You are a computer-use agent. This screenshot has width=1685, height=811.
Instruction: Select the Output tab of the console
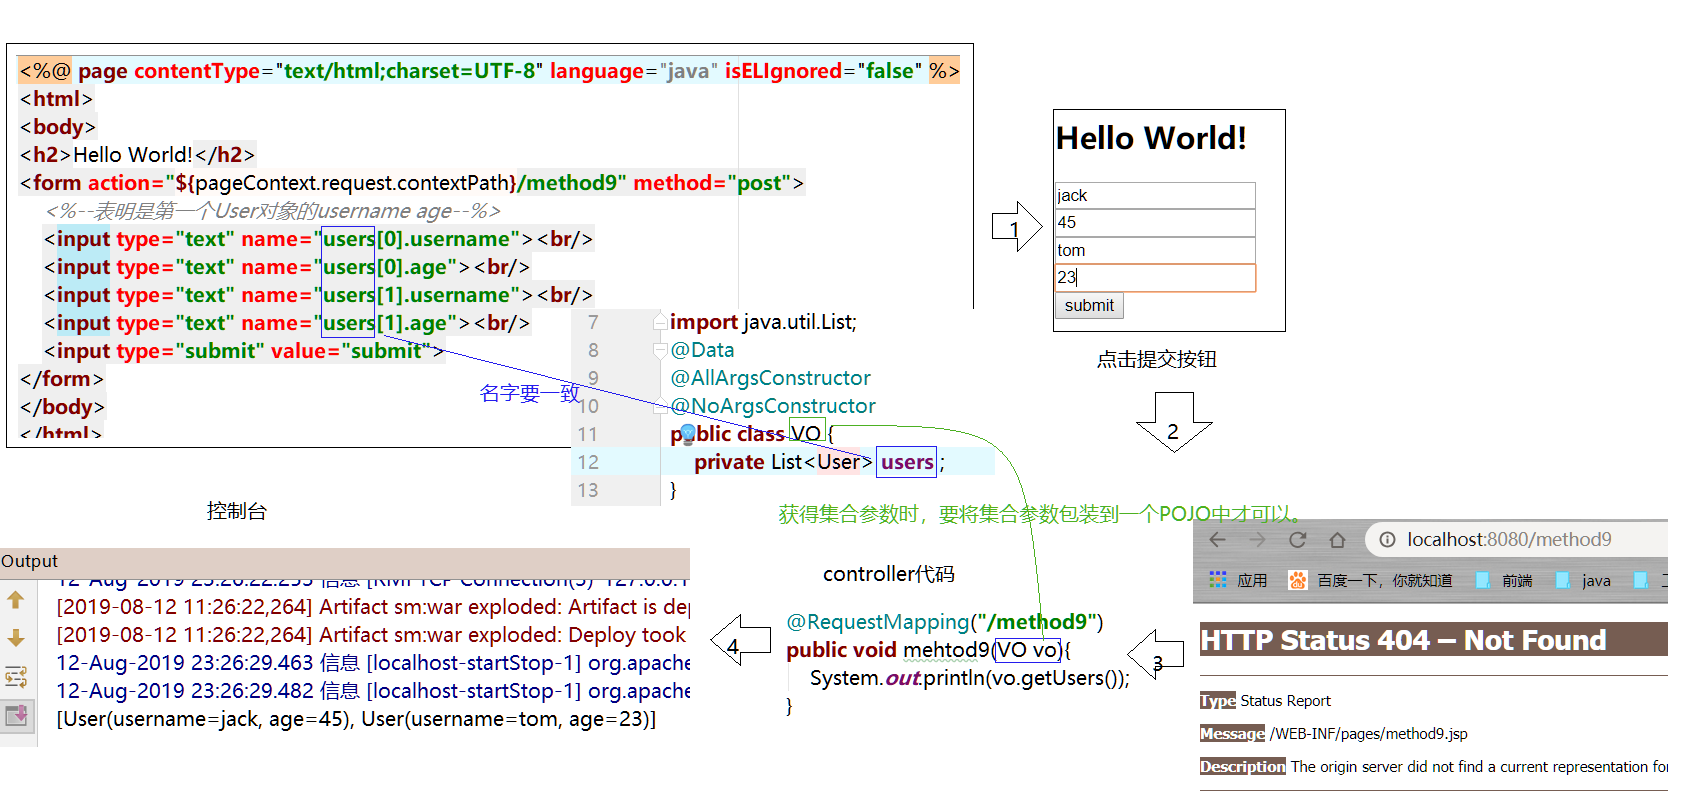(29, 561)
